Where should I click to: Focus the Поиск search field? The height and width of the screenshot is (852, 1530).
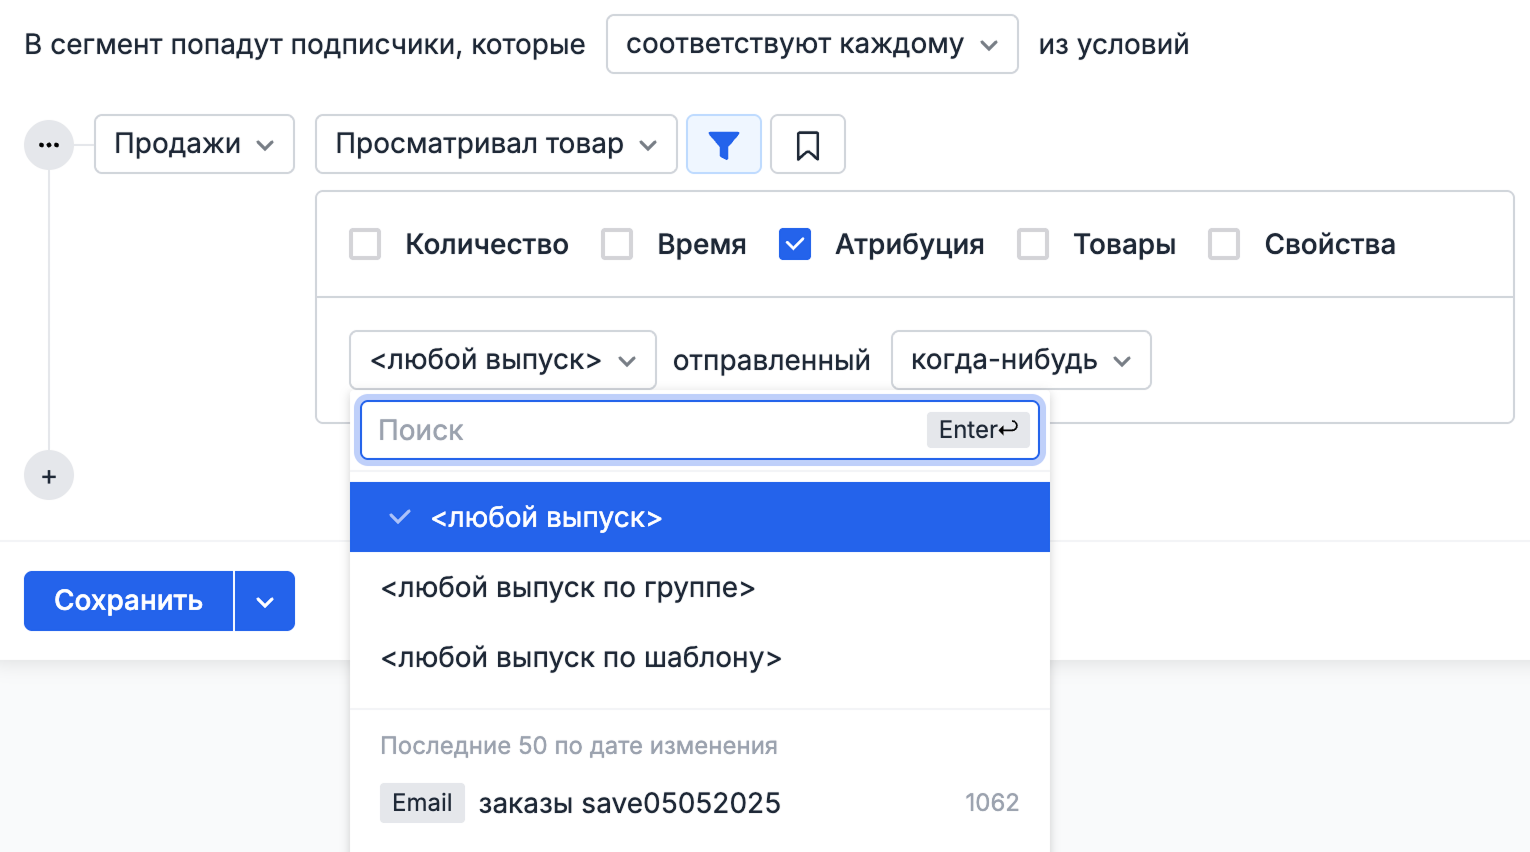tap(640, 430)
